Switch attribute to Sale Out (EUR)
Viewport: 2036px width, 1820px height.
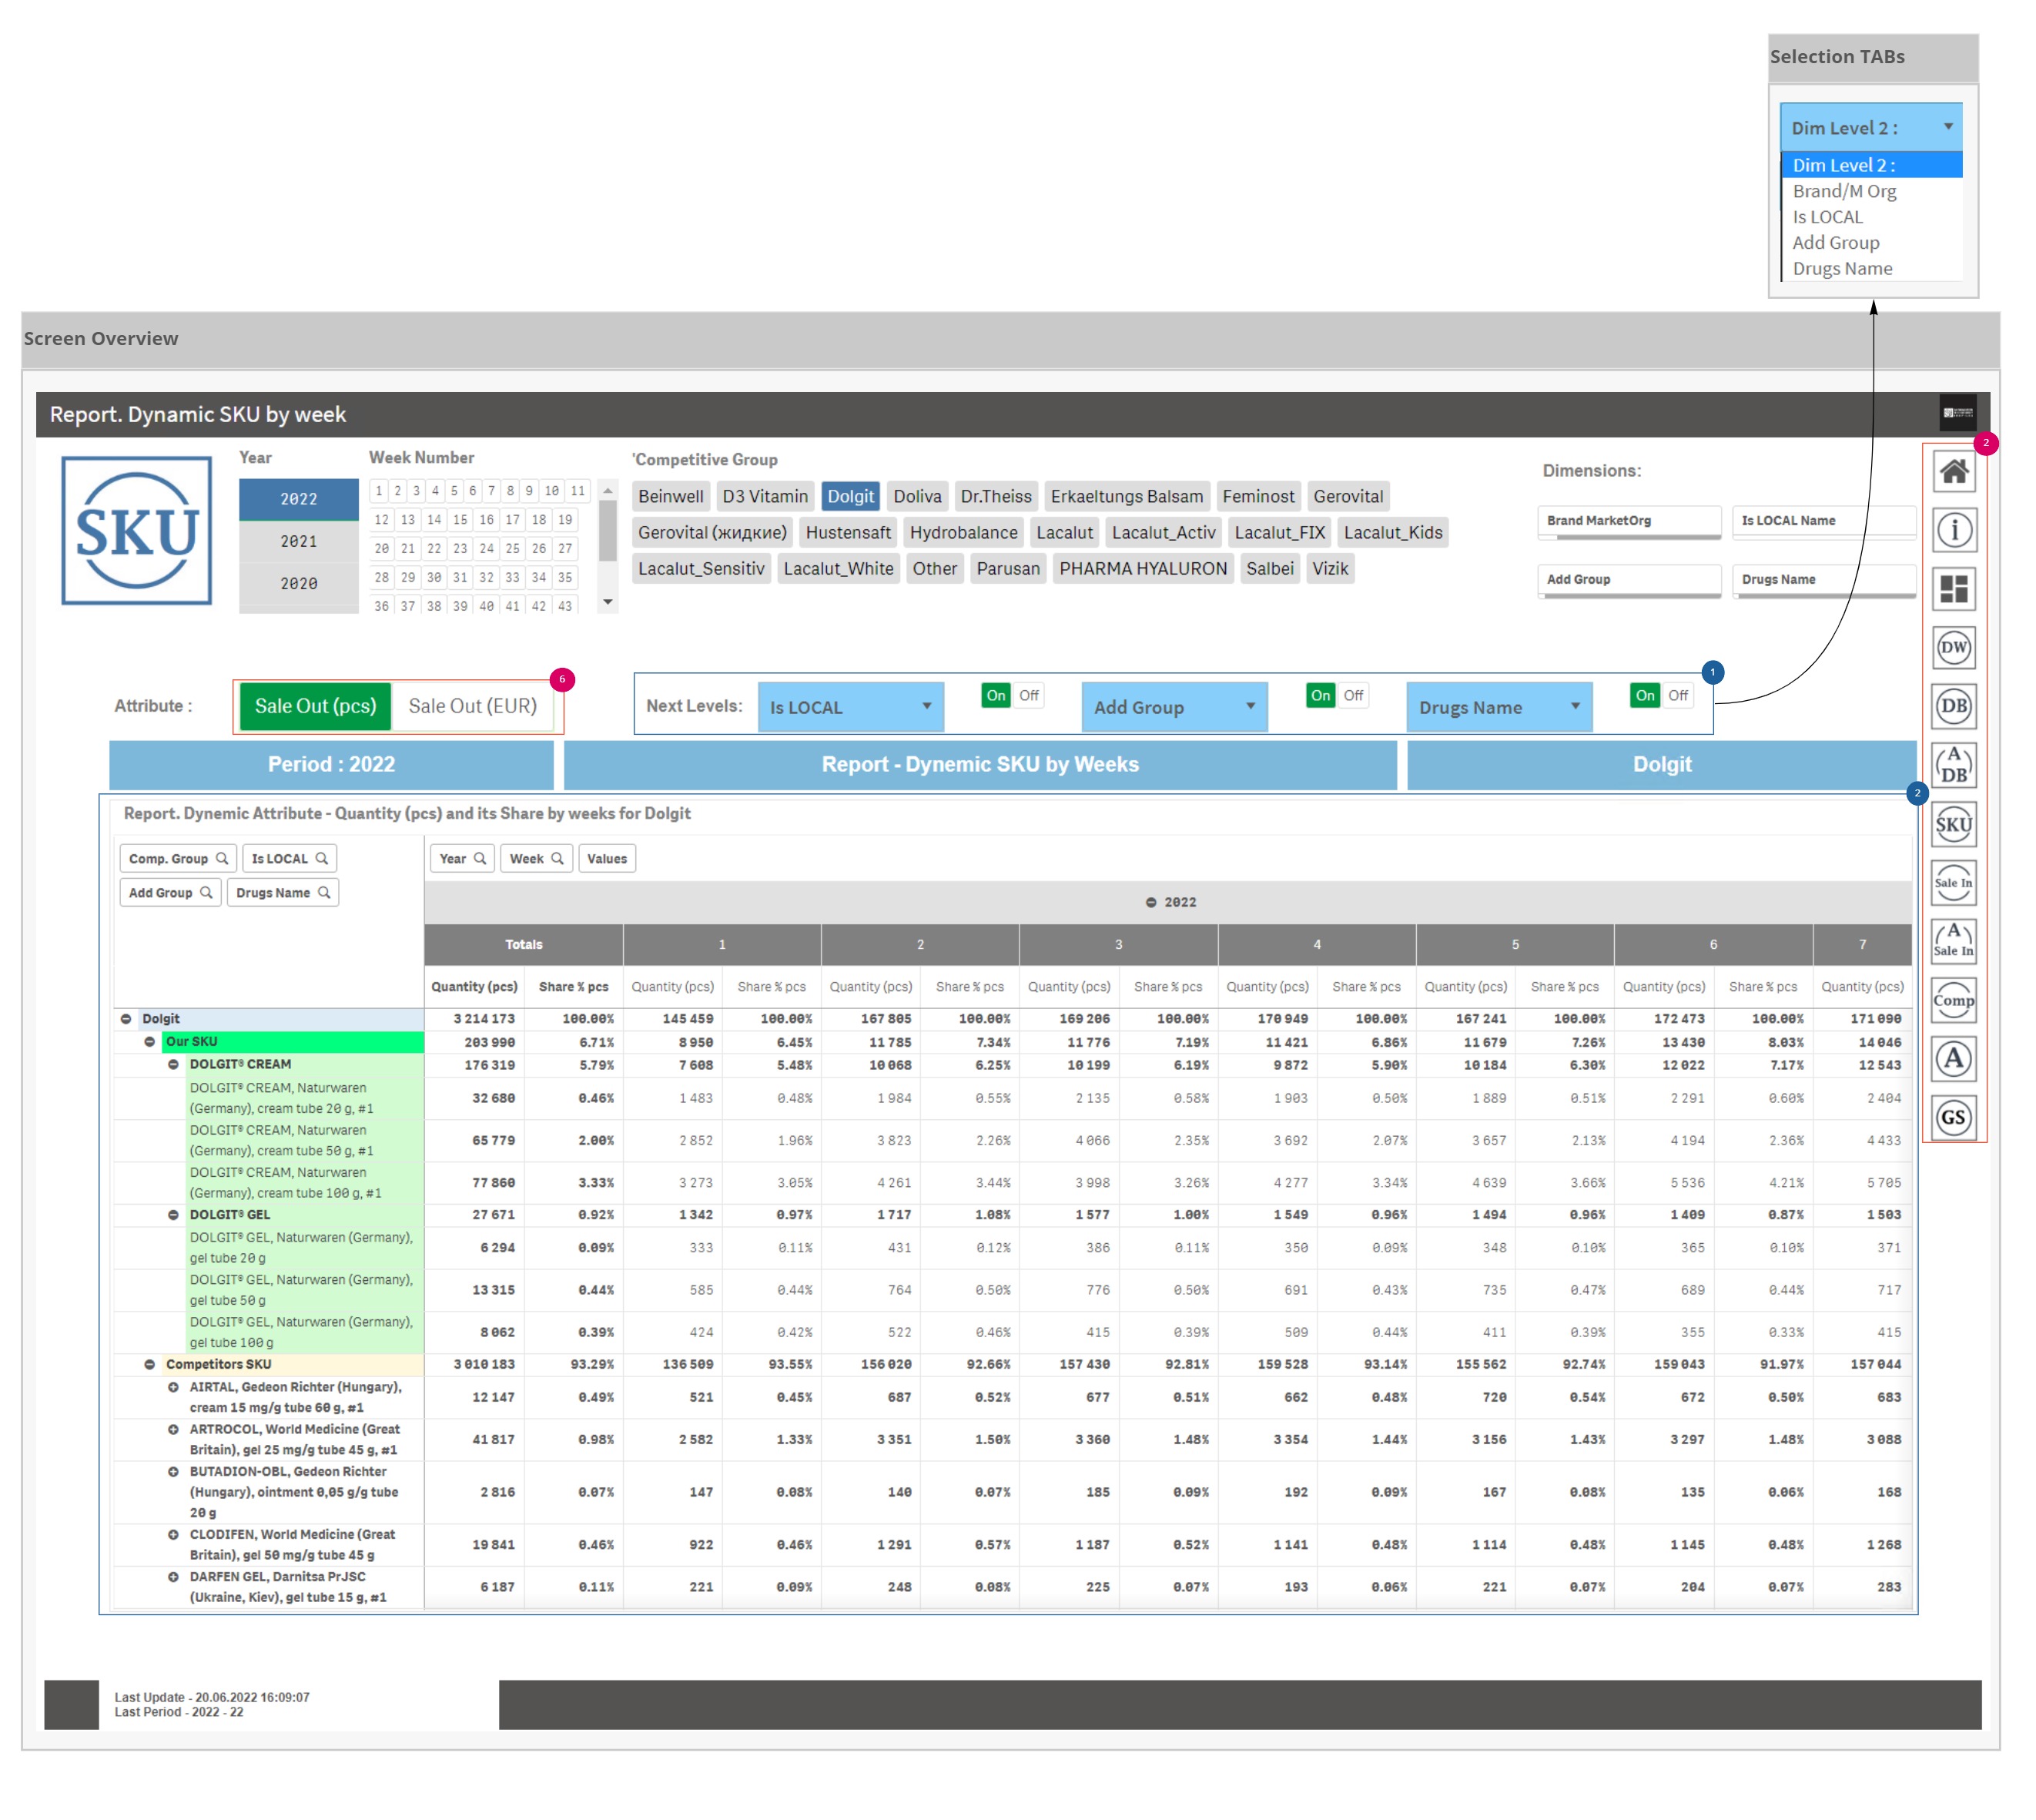tap(472, 706)
